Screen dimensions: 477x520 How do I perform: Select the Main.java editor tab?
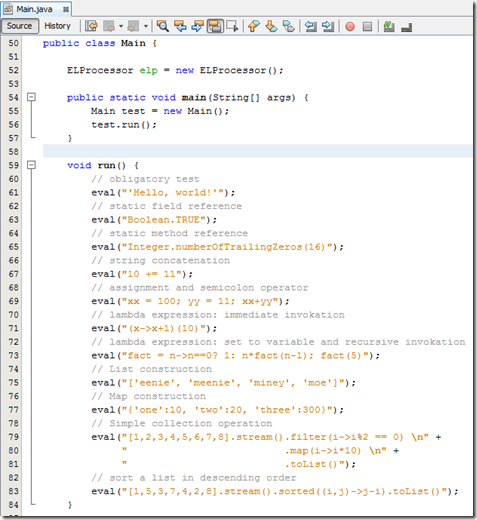click(x=34, y=9)
